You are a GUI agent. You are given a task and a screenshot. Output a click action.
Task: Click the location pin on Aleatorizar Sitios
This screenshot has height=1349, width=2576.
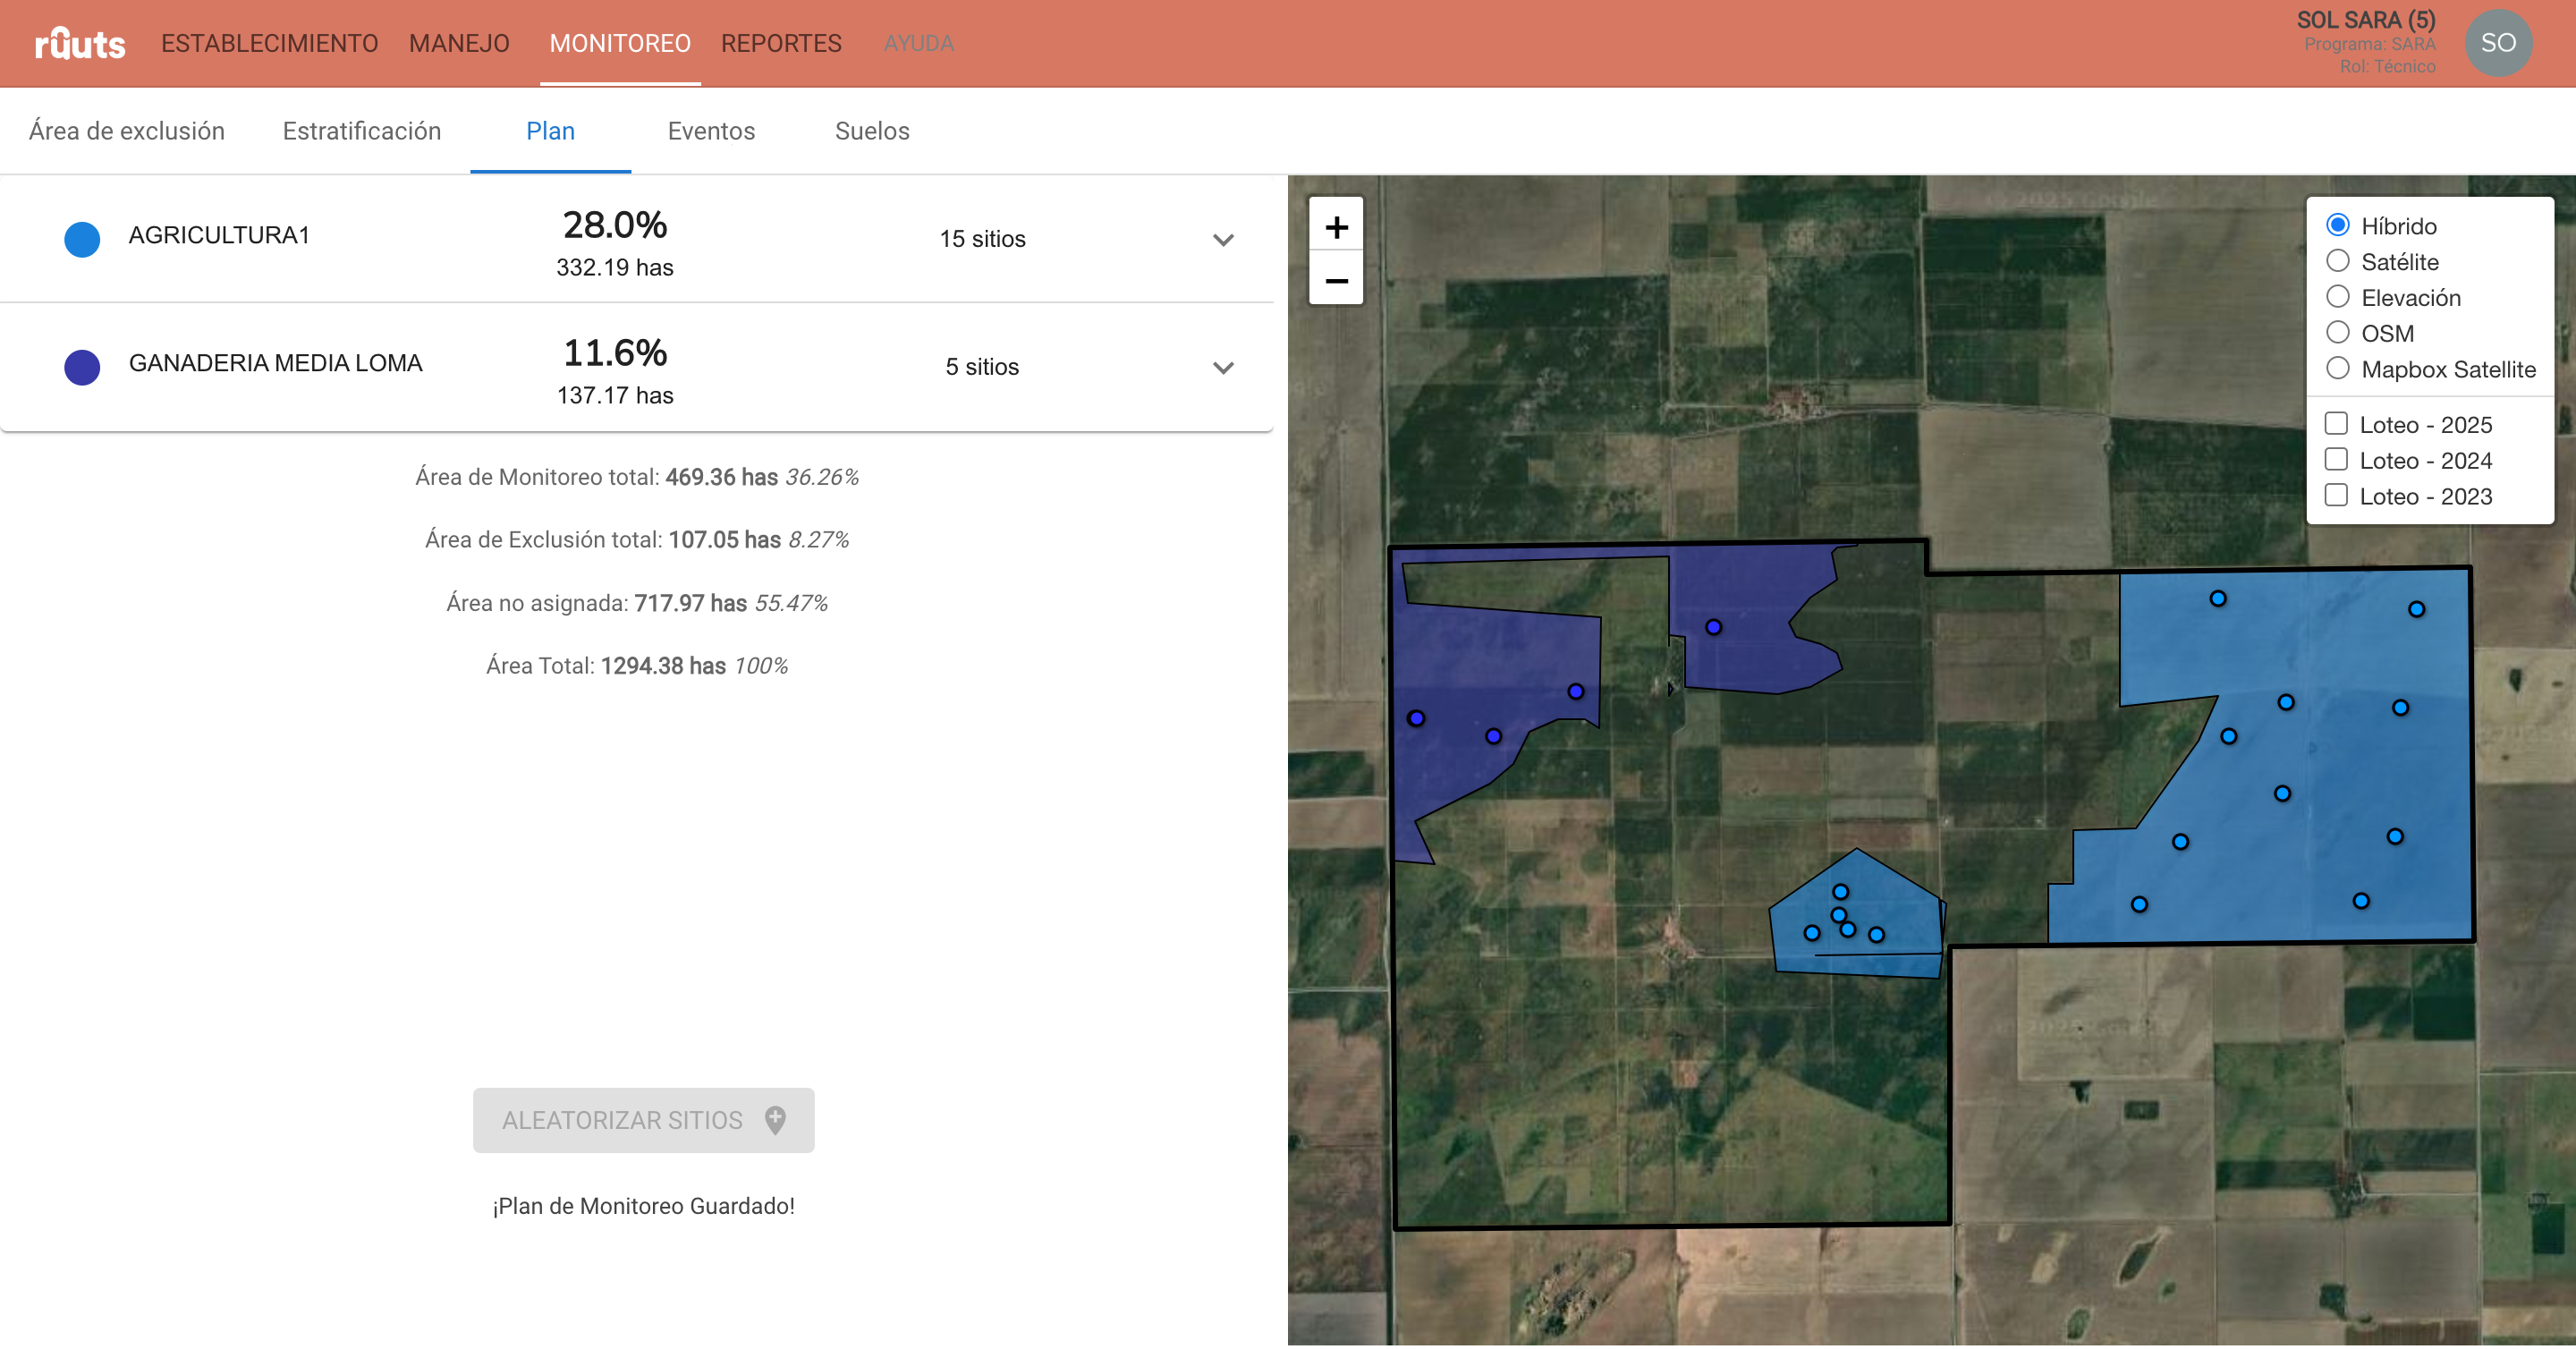[775, 1120]
